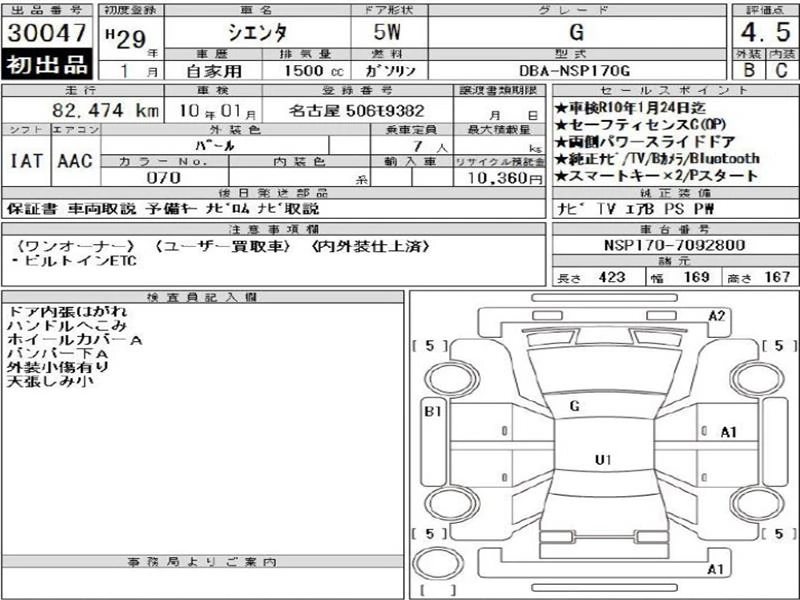Click the B1 damage marker on car diagram
Viewport: 800px width, 600px height.
pyautogui.click(x=433, y=411)
